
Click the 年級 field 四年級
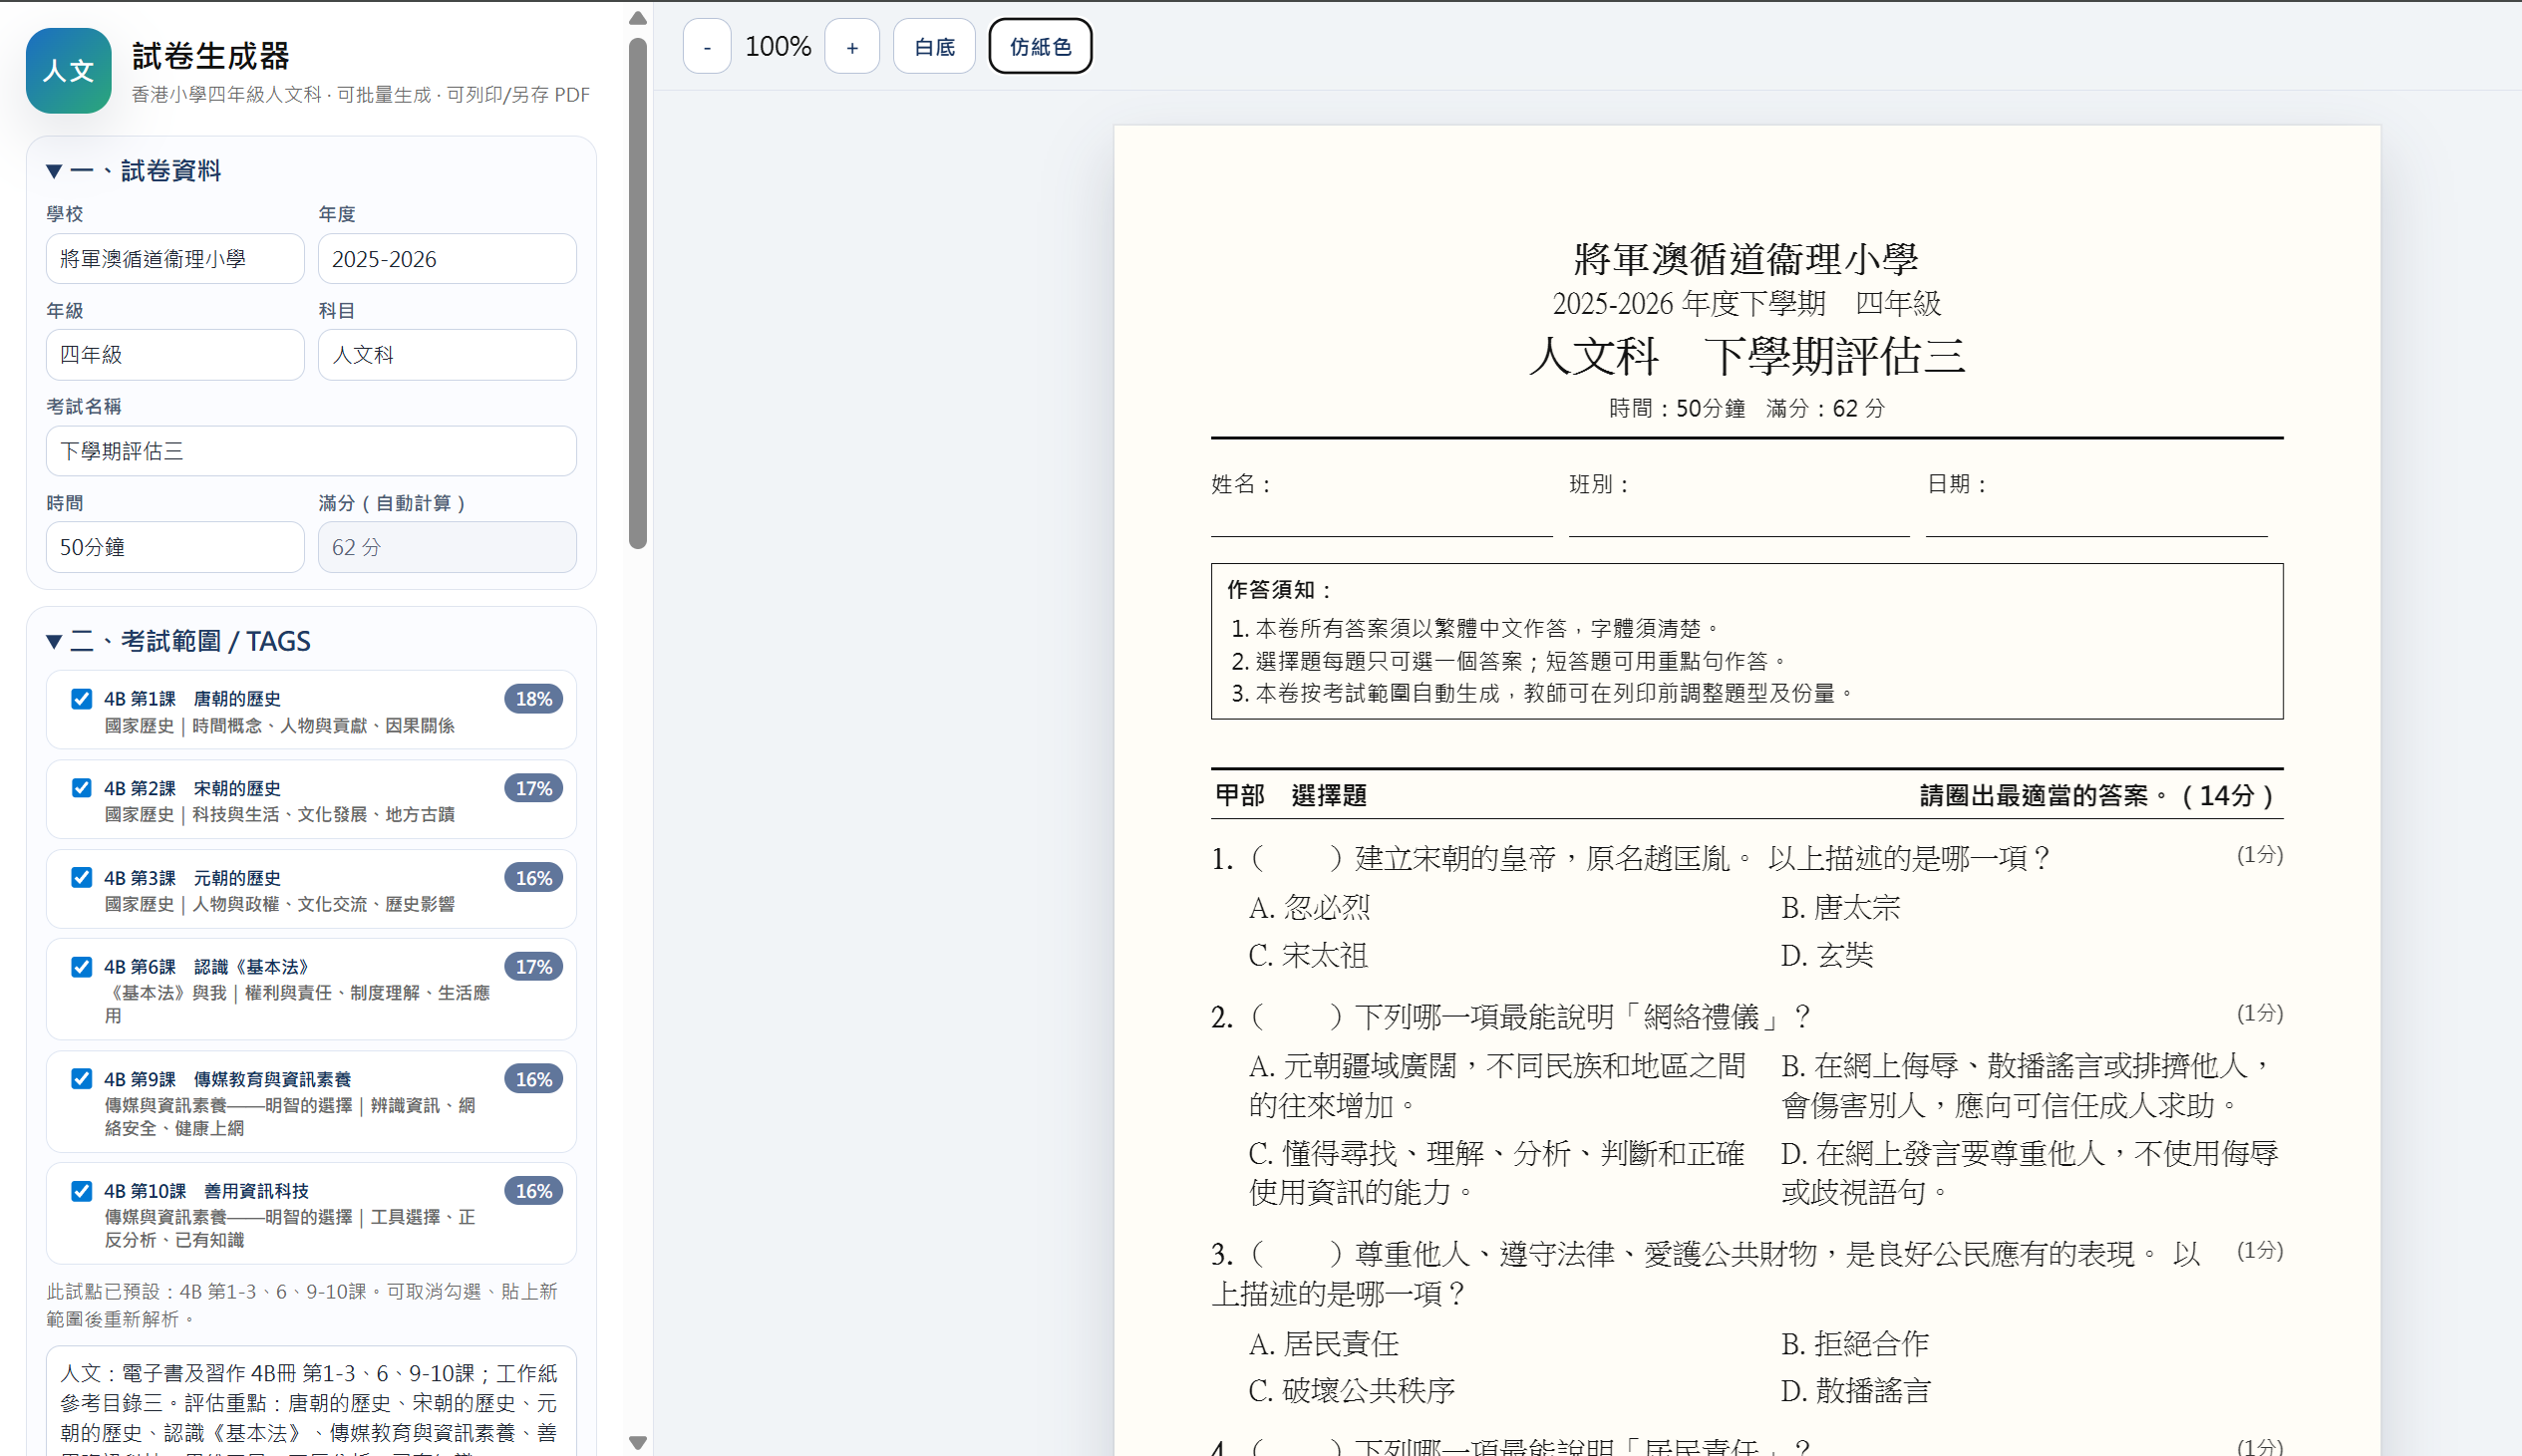(175, 355)
